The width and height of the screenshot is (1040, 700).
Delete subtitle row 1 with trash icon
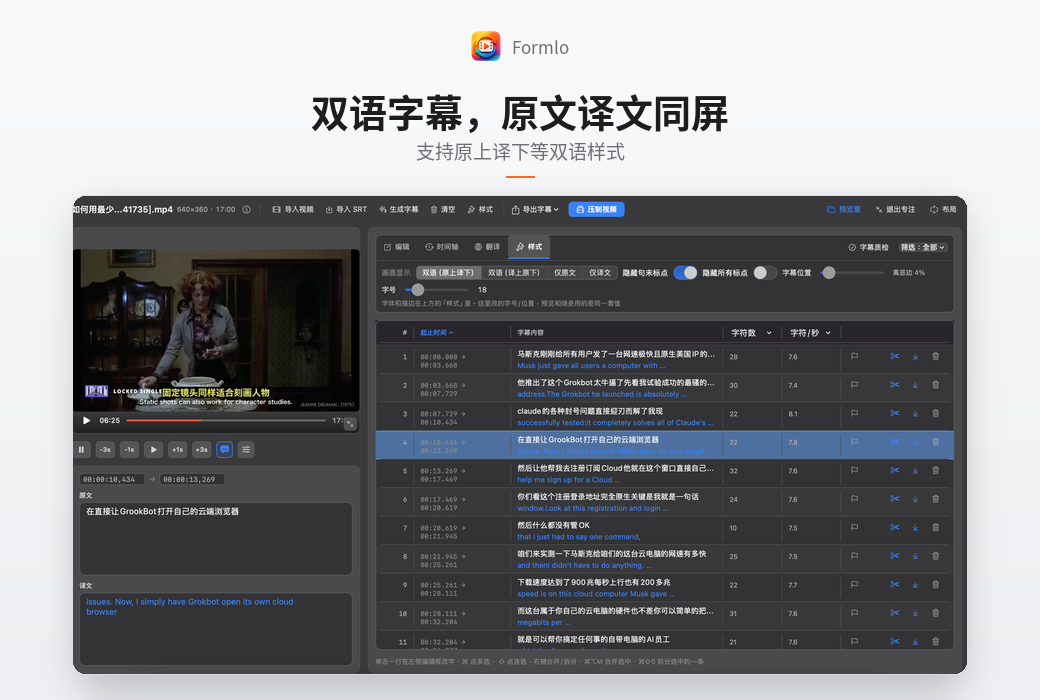(x=936, y=356)
